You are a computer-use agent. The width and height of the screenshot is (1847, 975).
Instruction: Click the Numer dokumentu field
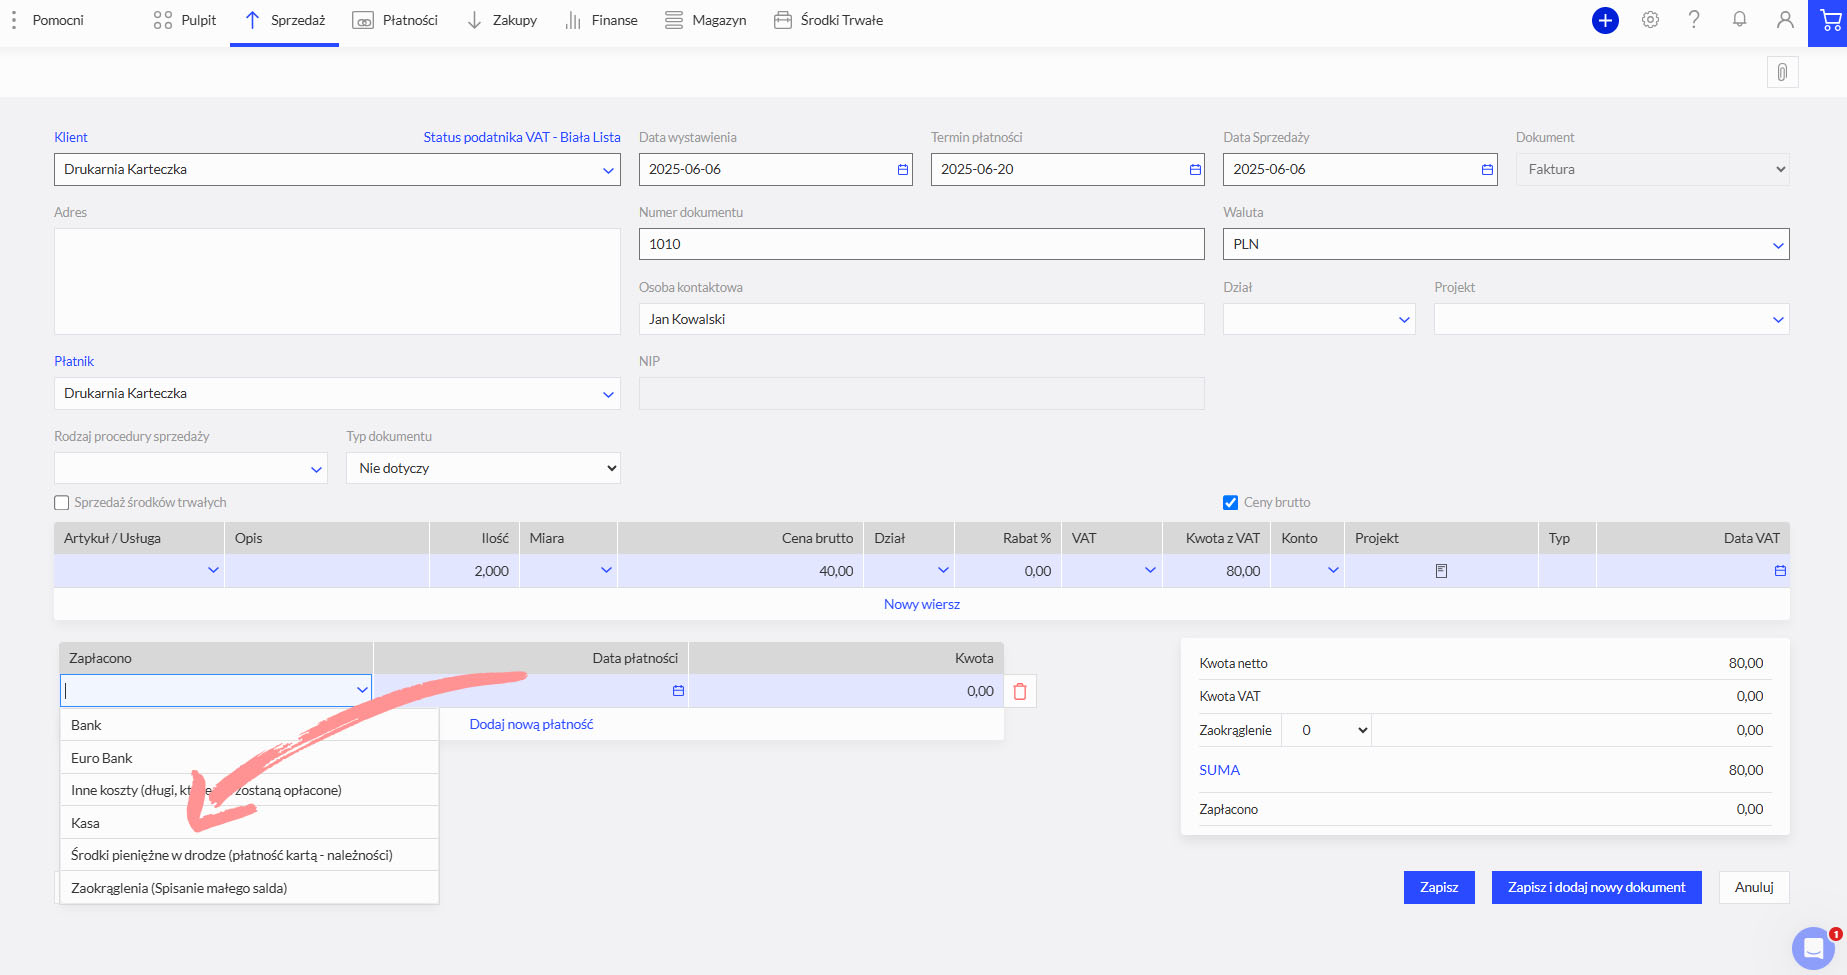(x=921, y=244)
